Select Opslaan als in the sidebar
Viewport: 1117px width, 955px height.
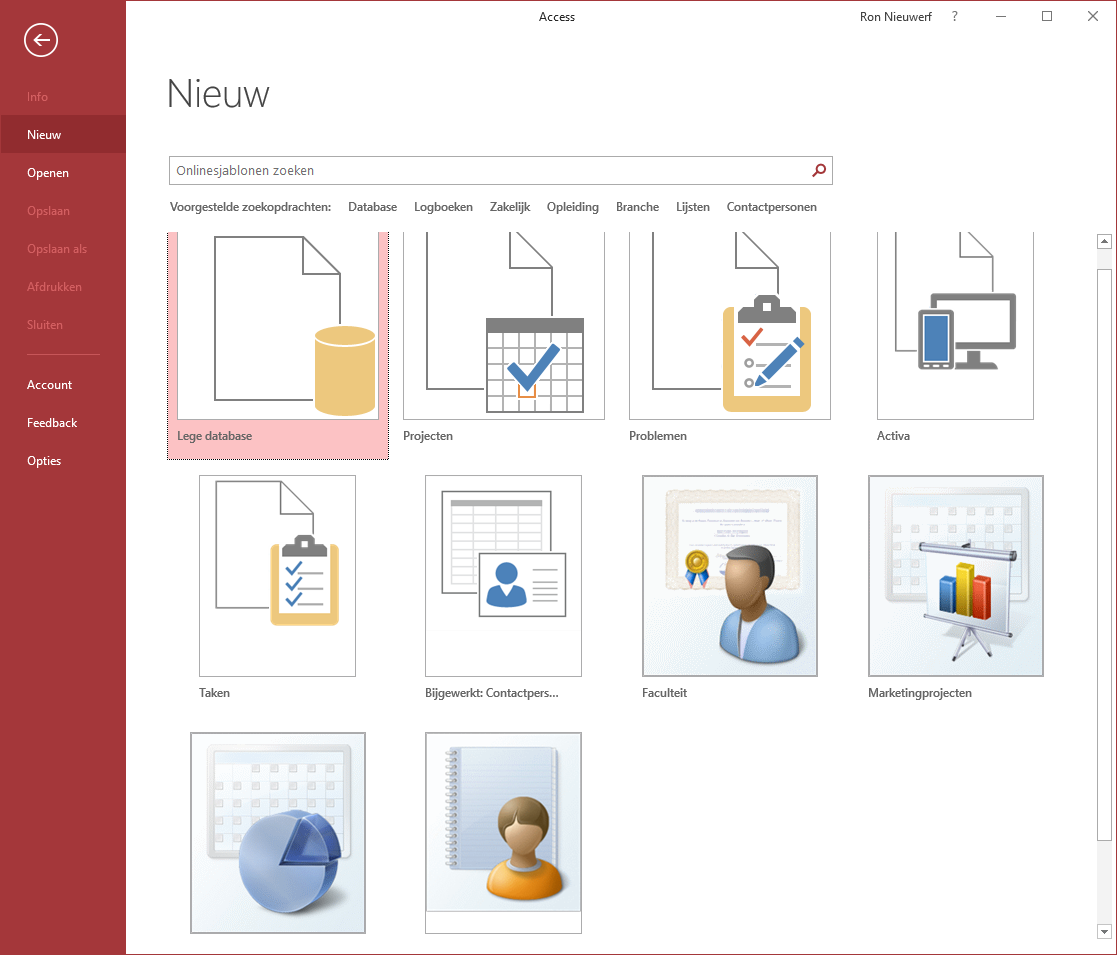point(63,249)
